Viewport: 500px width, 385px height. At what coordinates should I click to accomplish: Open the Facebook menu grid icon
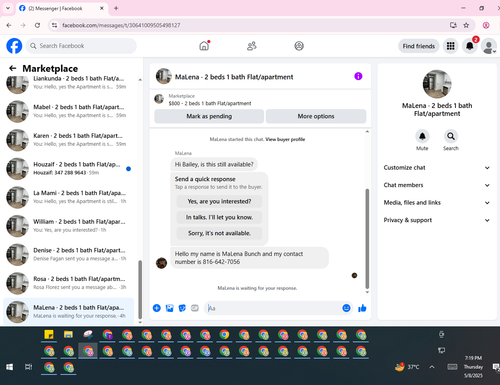(451, 46)
